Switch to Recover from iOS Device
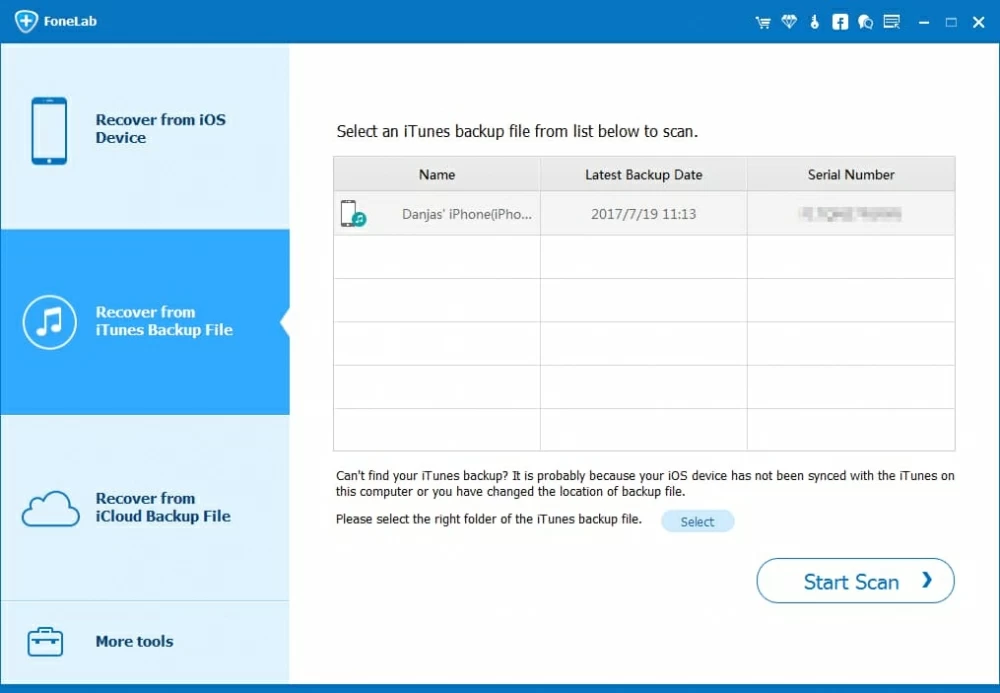1000x693 pixels. pos(145,136)
